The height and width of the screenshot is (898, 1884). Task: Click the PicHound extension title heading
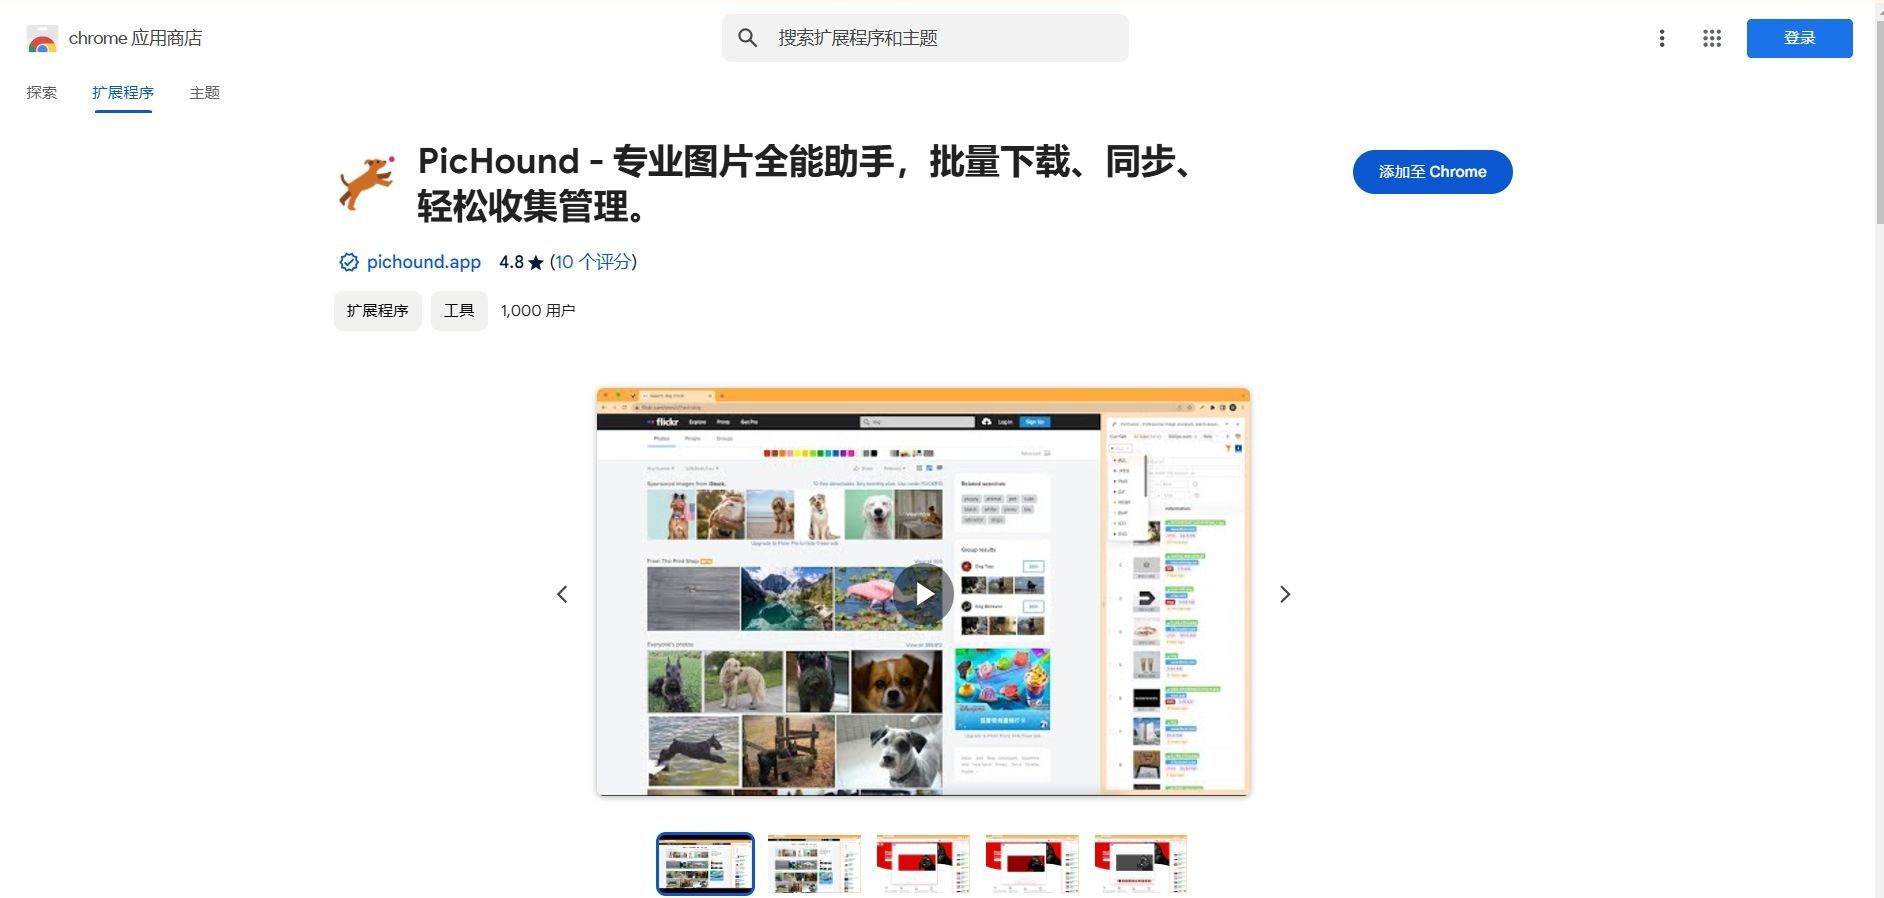808,184
